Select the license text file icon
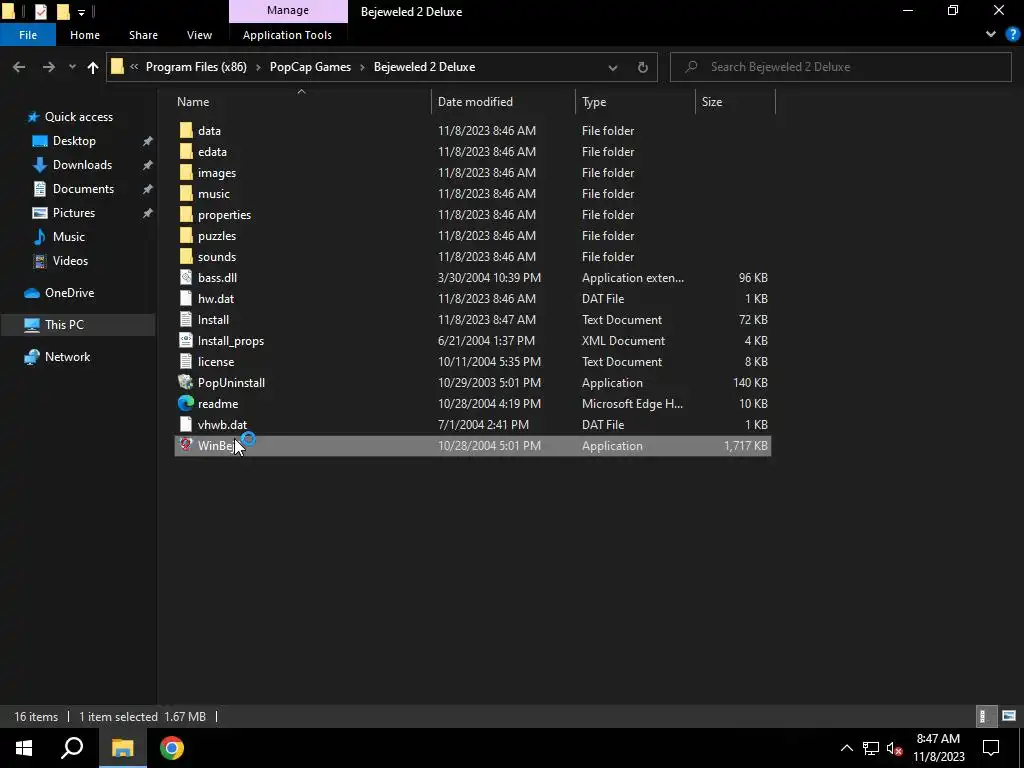This screenshot has width=1024, height=768. click(186, 361)
